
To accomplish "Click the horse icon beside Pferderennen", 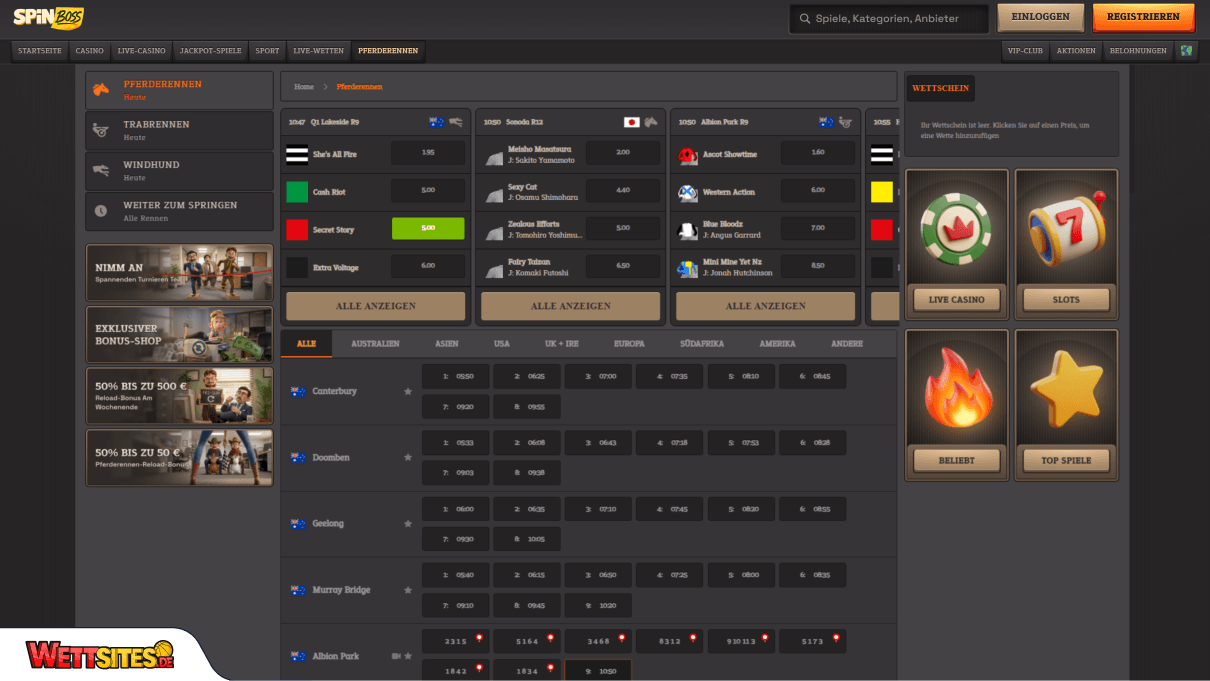I will [x=101, y=90].
